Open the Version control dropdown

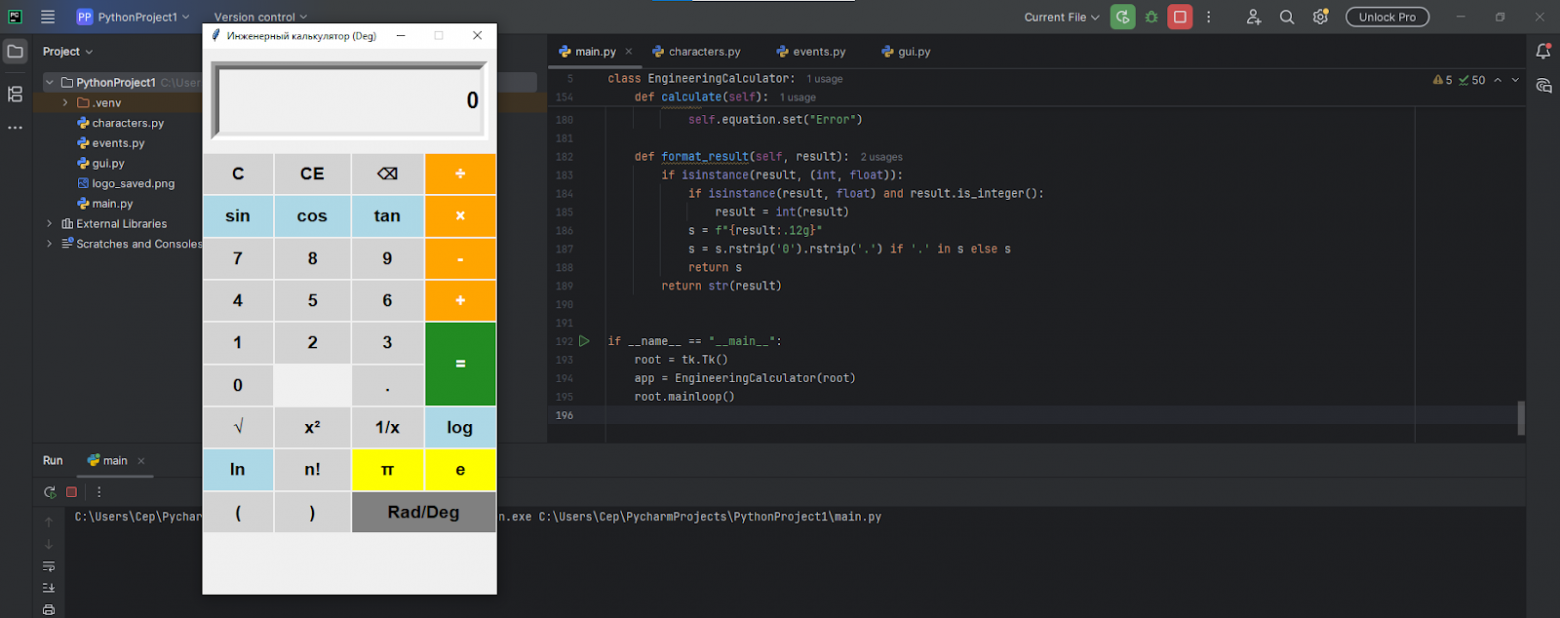(260, 17)
